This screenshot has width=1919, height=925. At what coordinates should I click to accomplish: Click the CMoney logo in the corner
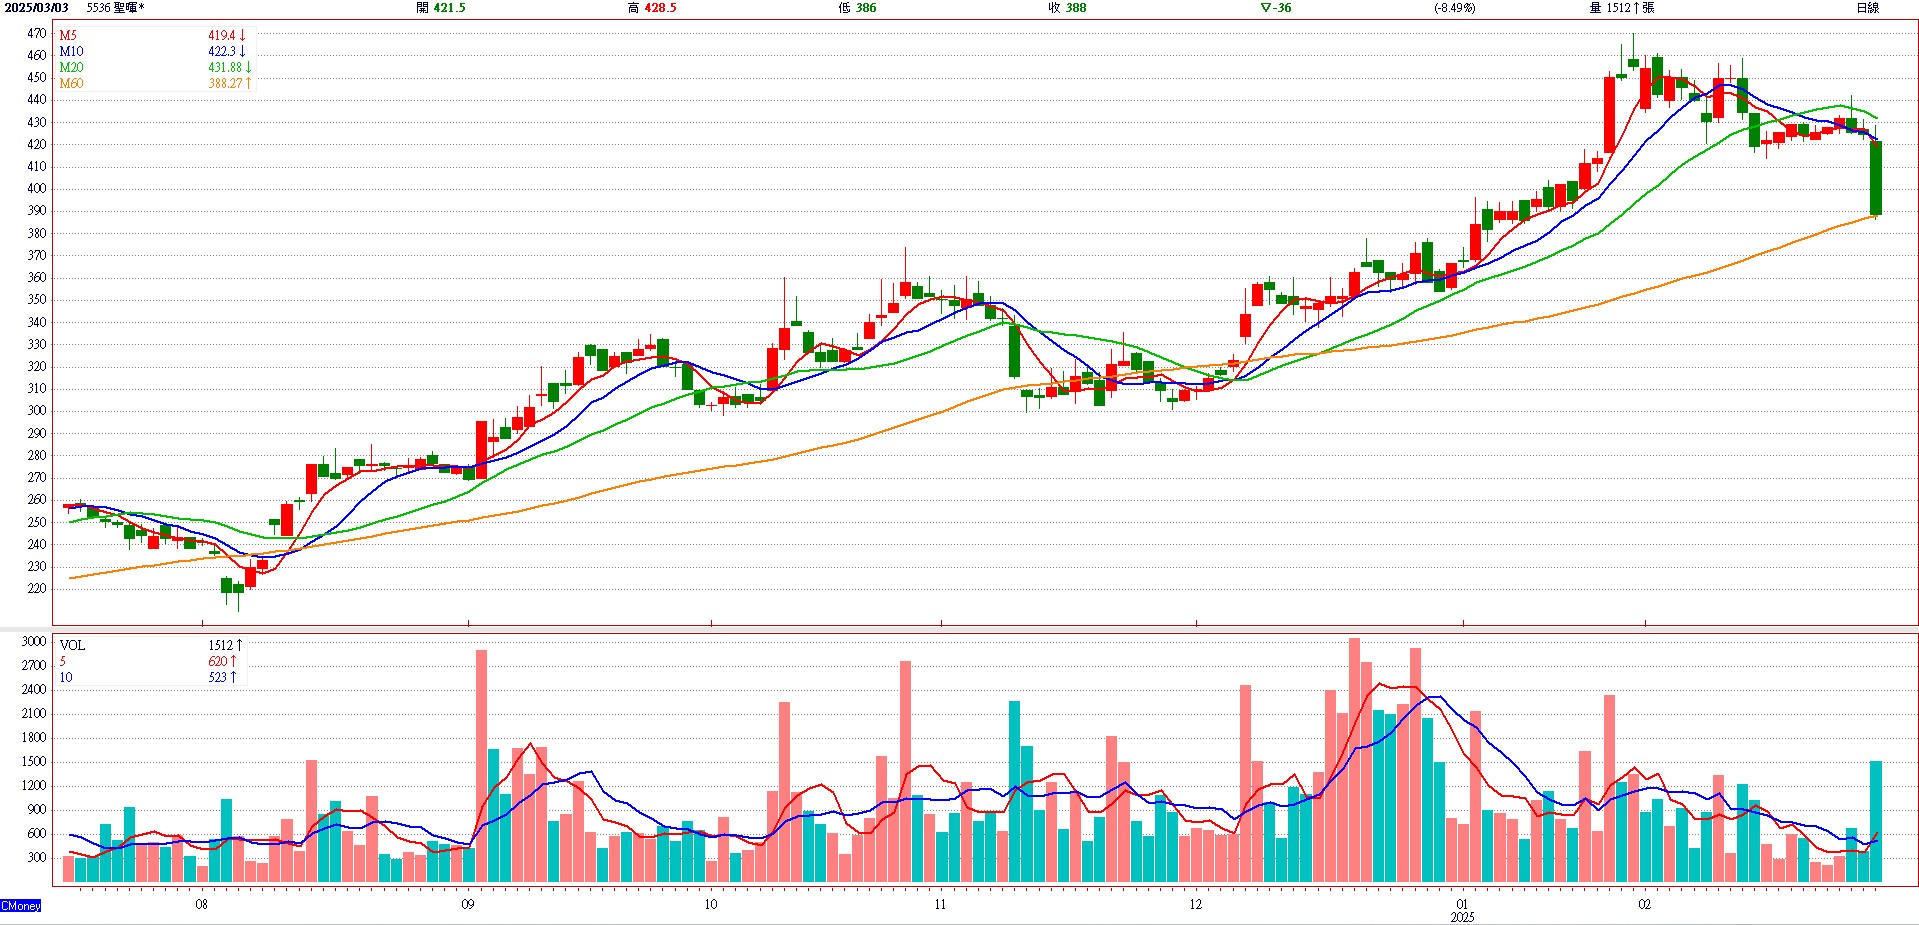pyautogui.click(x=21, y=905)
